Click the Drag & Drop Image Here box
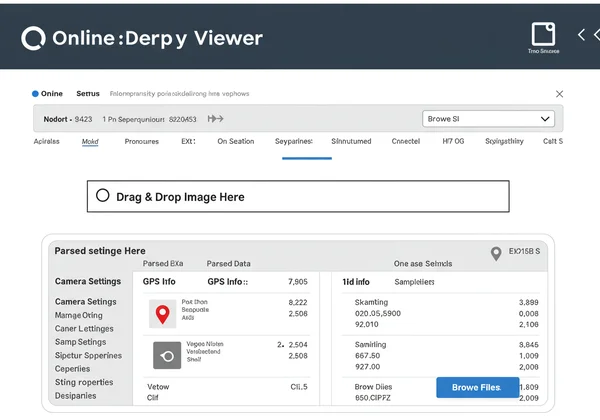This screenshot has height=420, width=600. [298, 196]
